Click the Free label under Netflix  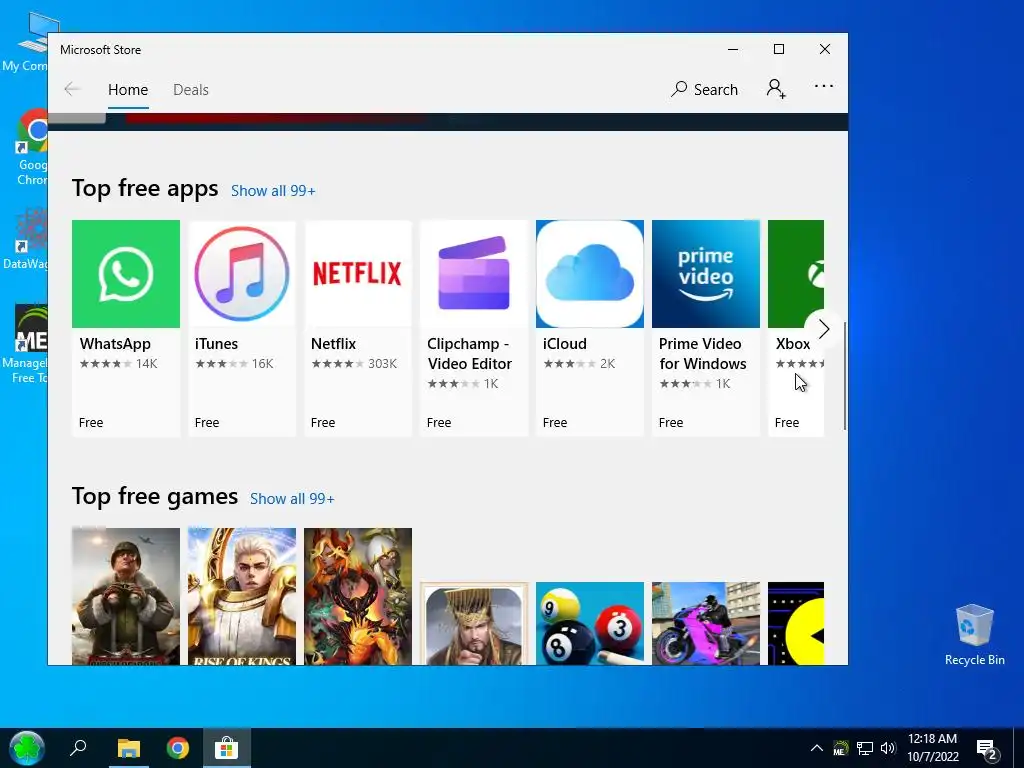(323, 423)
